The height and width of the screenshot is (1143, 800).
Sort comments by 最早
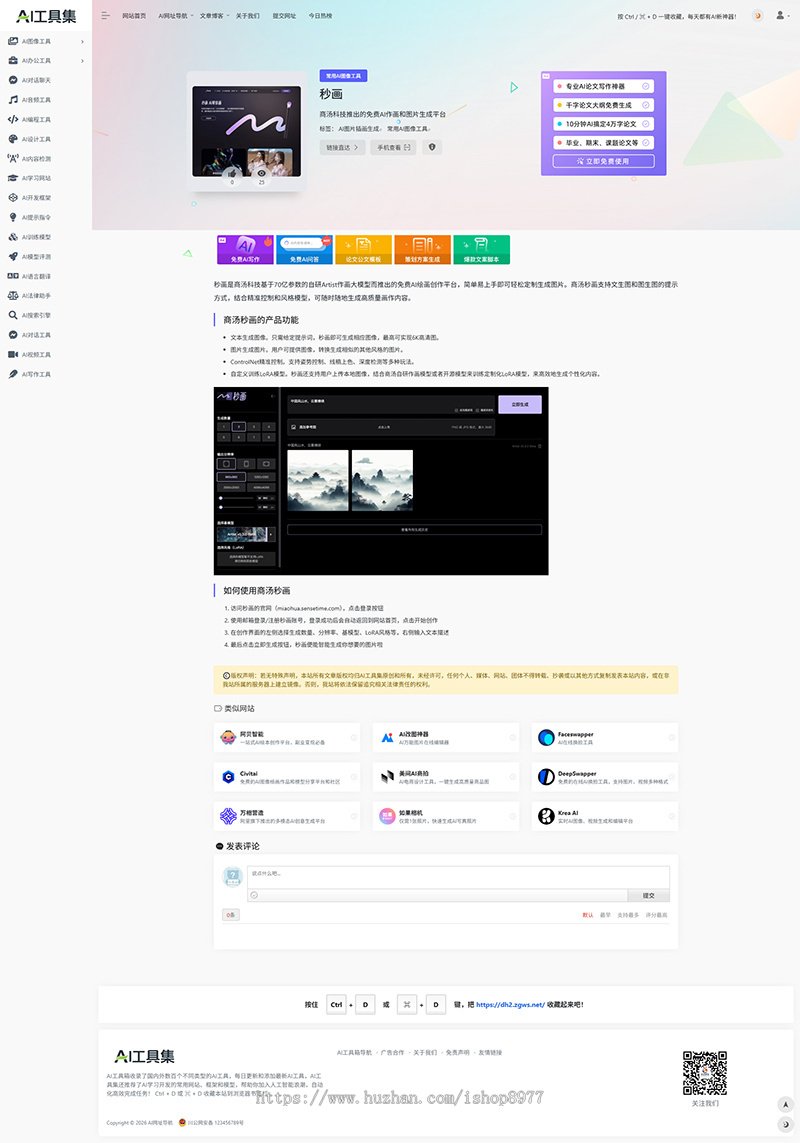pos(605,915)
